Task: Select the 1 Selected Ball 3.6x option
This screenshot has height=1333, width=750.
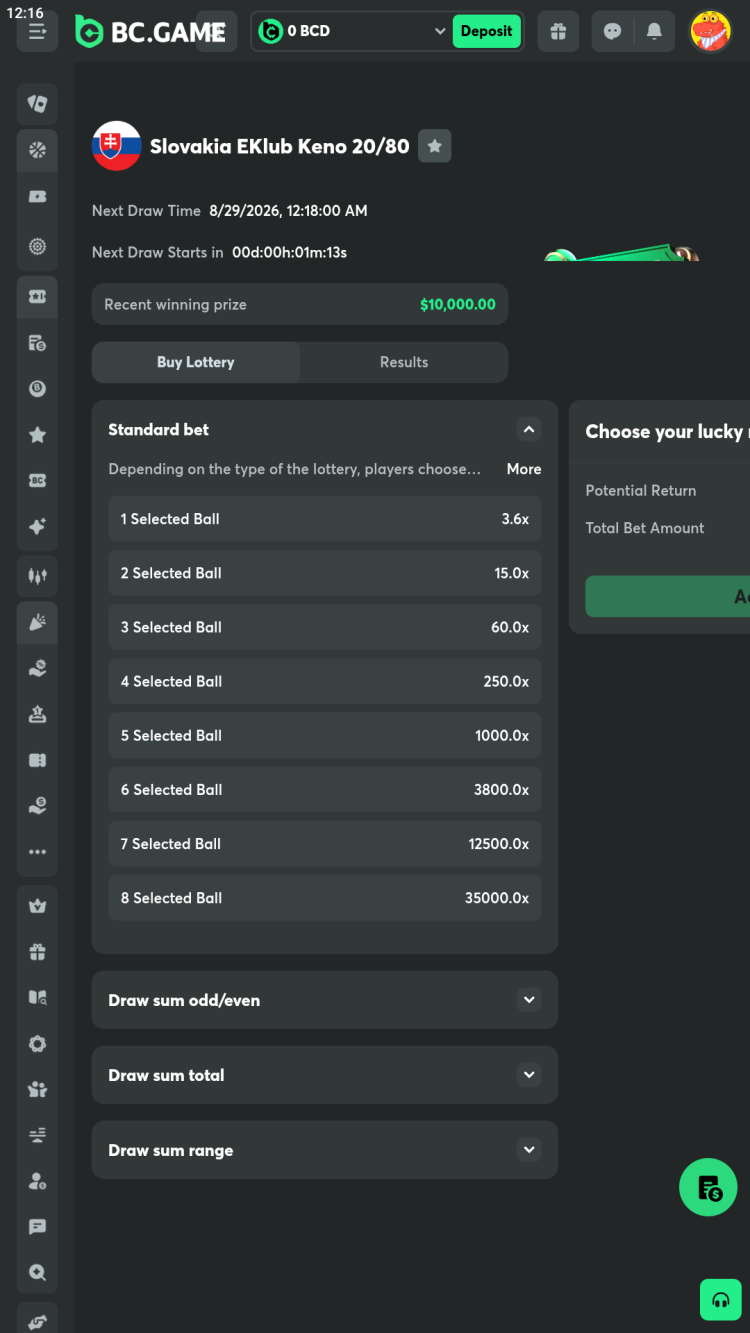Action: 325,519
